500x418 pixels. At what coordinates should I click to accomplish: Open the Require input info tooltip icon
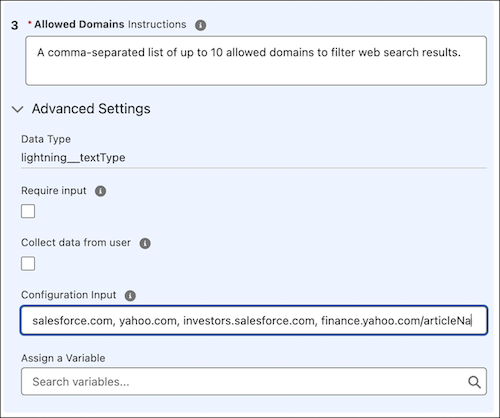pyautogui.click(x=100, y=191)
